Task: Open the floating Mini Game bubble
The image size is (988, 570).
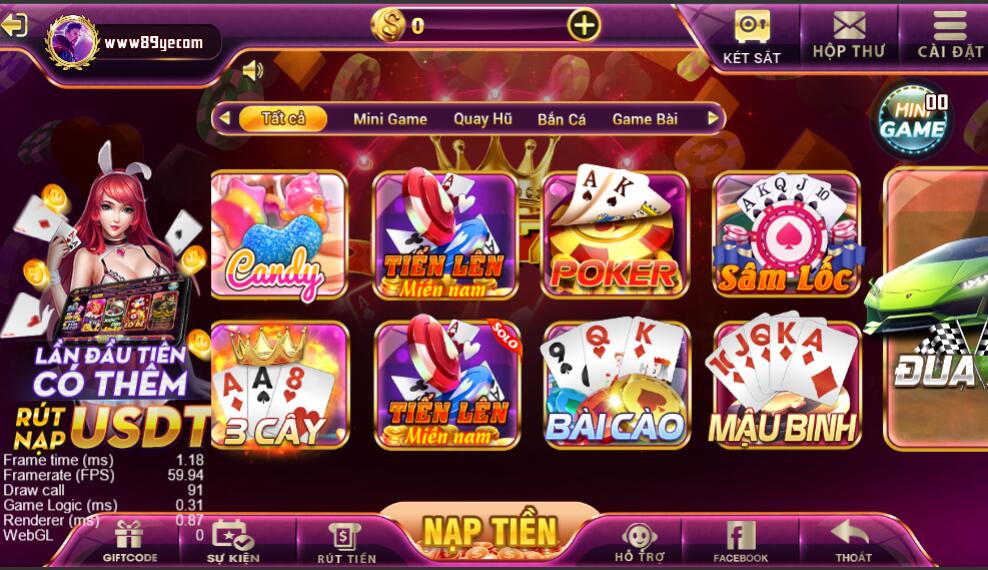Action: (913, 120)
